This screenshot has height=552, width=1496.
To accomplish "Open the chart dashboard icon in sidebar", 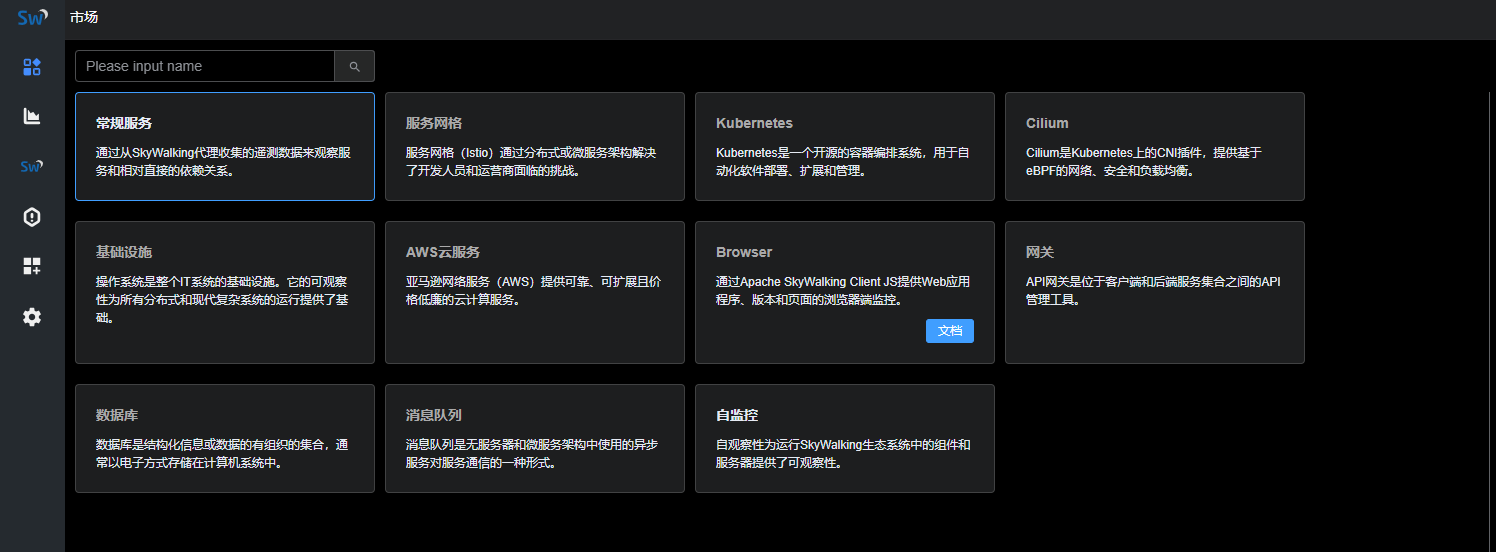I will click(32, 116).
